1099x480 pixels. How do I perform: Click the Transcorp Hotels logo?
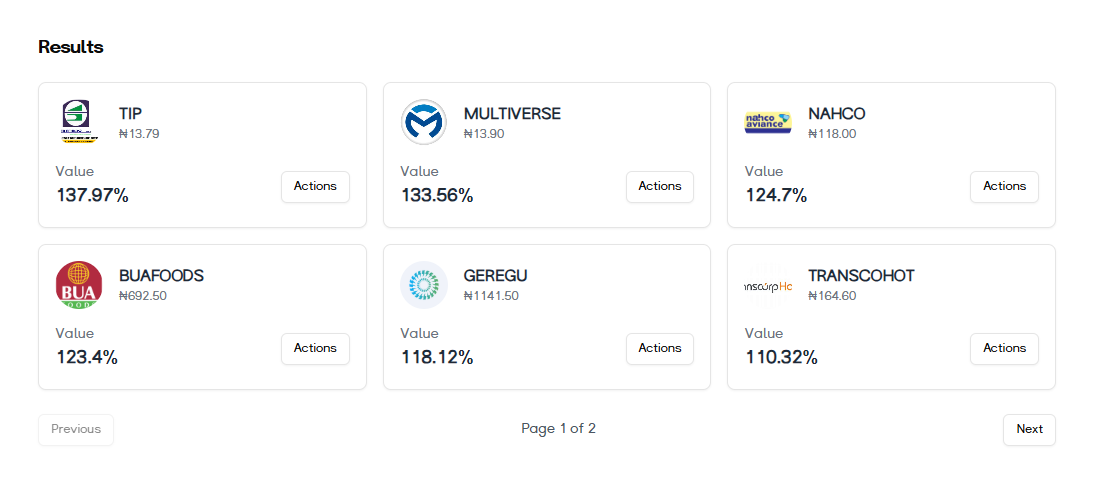[768, 286]
